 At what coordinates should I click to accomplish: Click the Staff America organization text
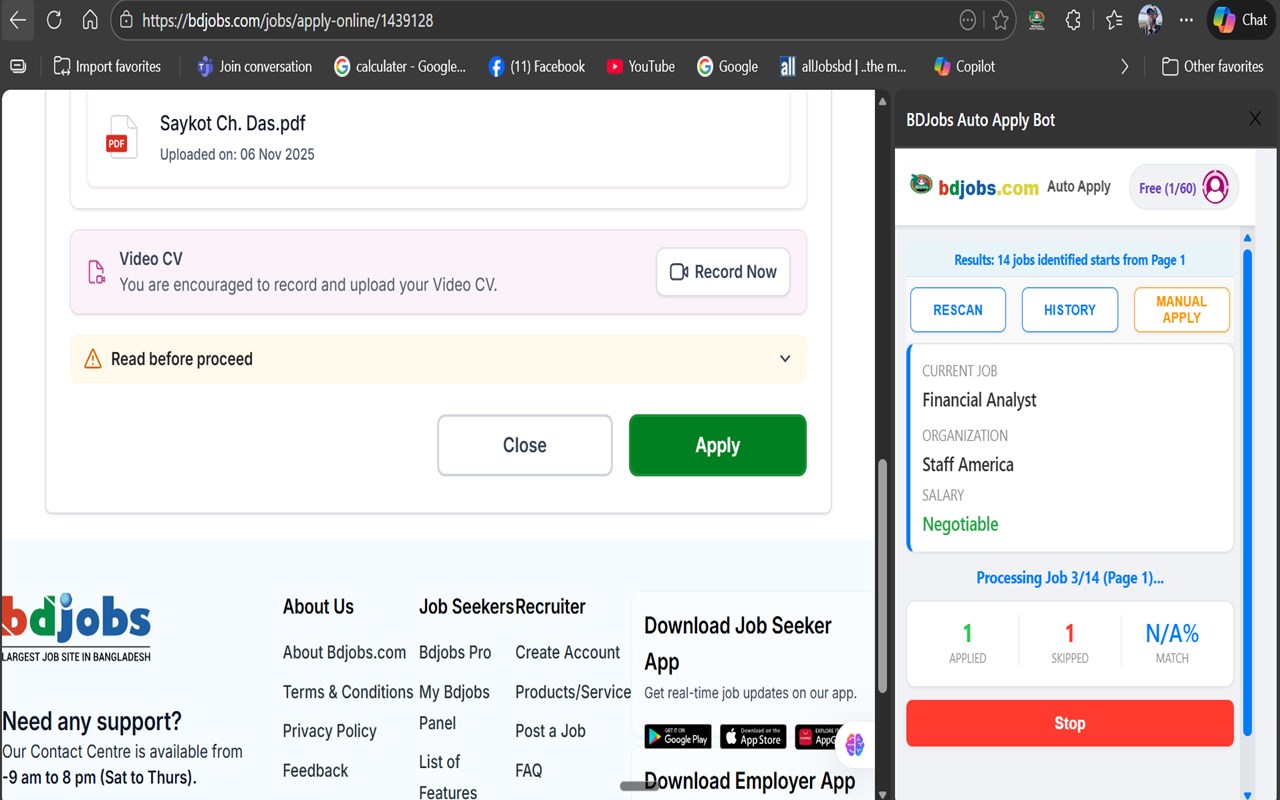(x=968, y=465)
